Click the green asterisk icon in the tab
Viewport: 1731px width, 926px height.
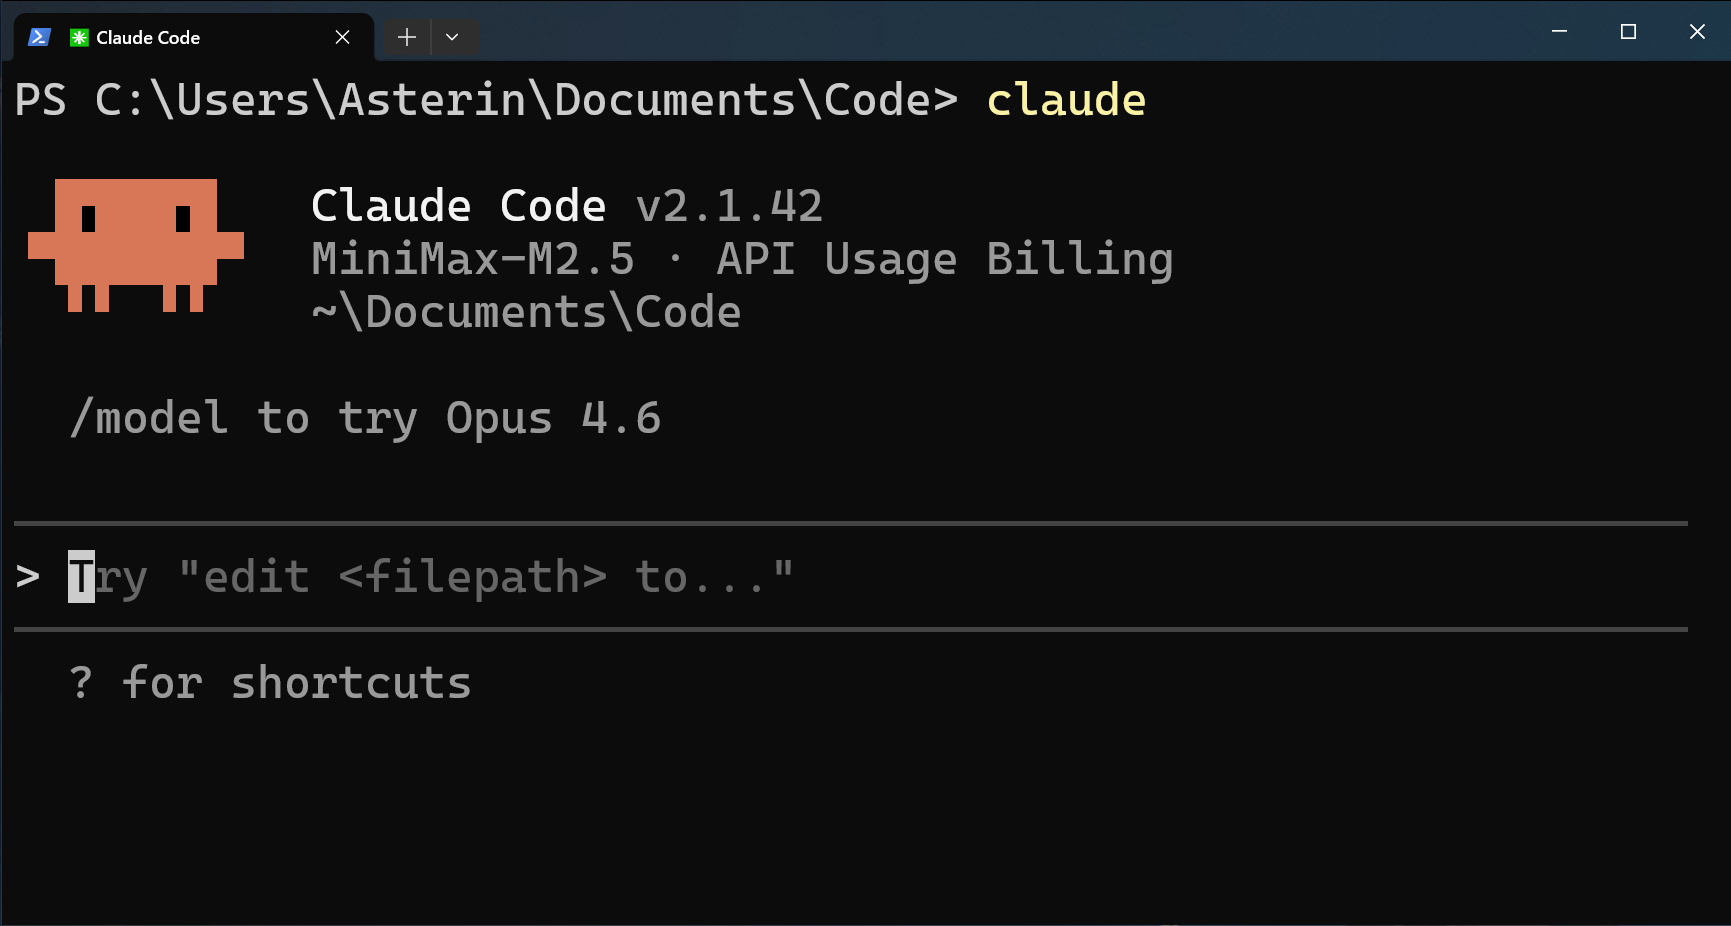79,37
